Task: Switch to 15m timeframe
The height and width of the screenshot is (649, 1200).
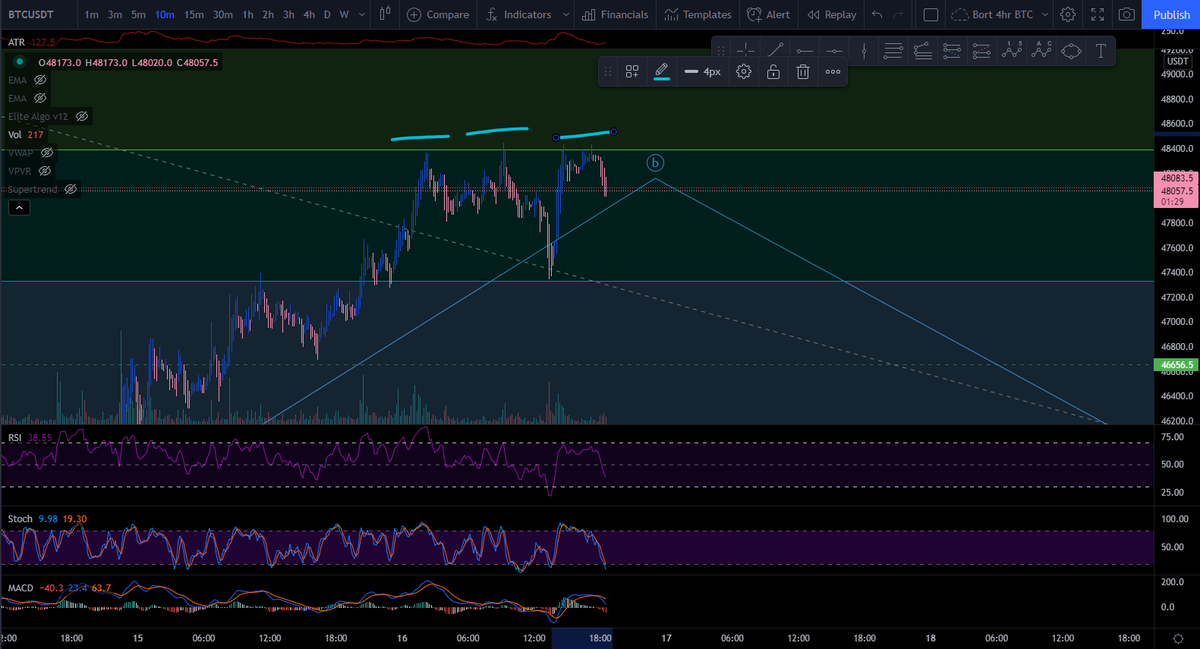Action: click(194, 14)
